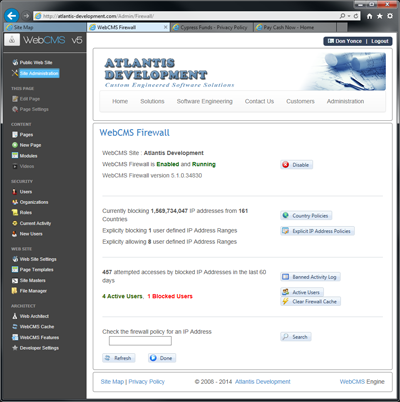This screenshot has width=400, height=402.
Task: Click the Users icon under Security
Action: pyautogui.click(x=15, y=192)
